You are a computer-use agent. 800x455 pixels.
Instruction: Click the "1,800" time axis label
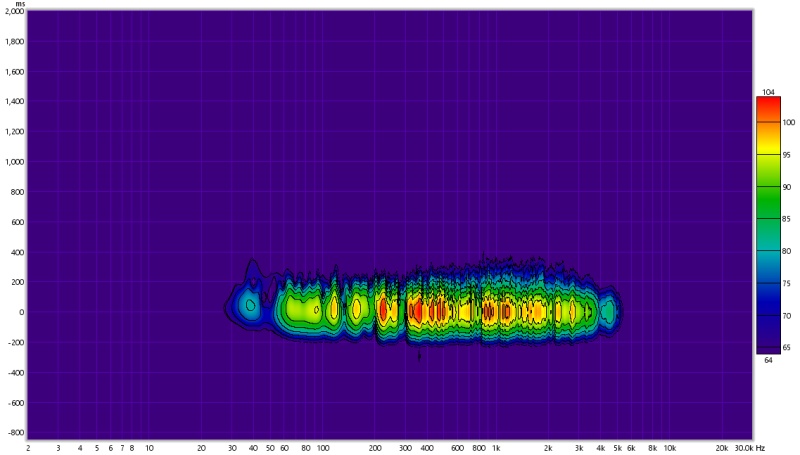coord(14,42)
